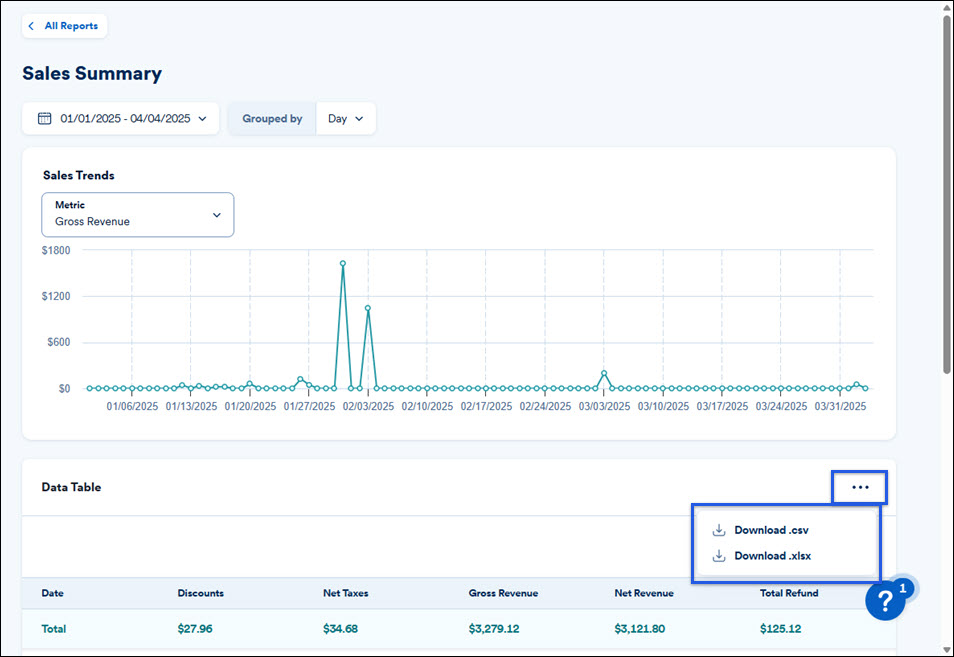Image resolution: width=954 pixels, height=657 pixels.
Task: Navigate back using the All Reports link
Action: pos(70,25)
